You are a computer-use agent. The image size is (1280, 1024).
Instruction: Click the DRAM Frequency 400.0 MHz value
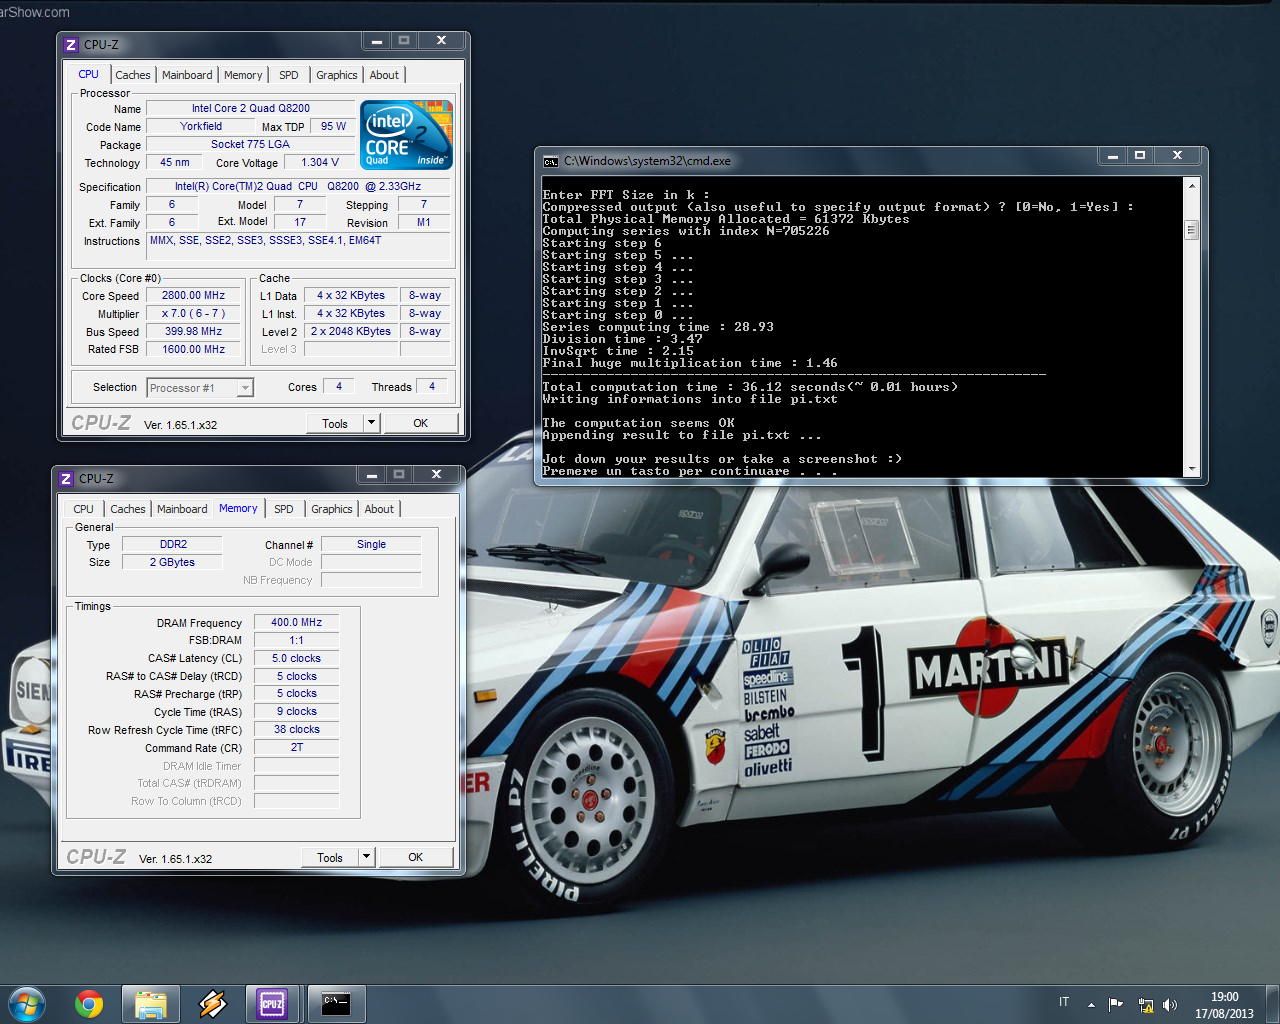pyautogui.click(x=297, y=622)
